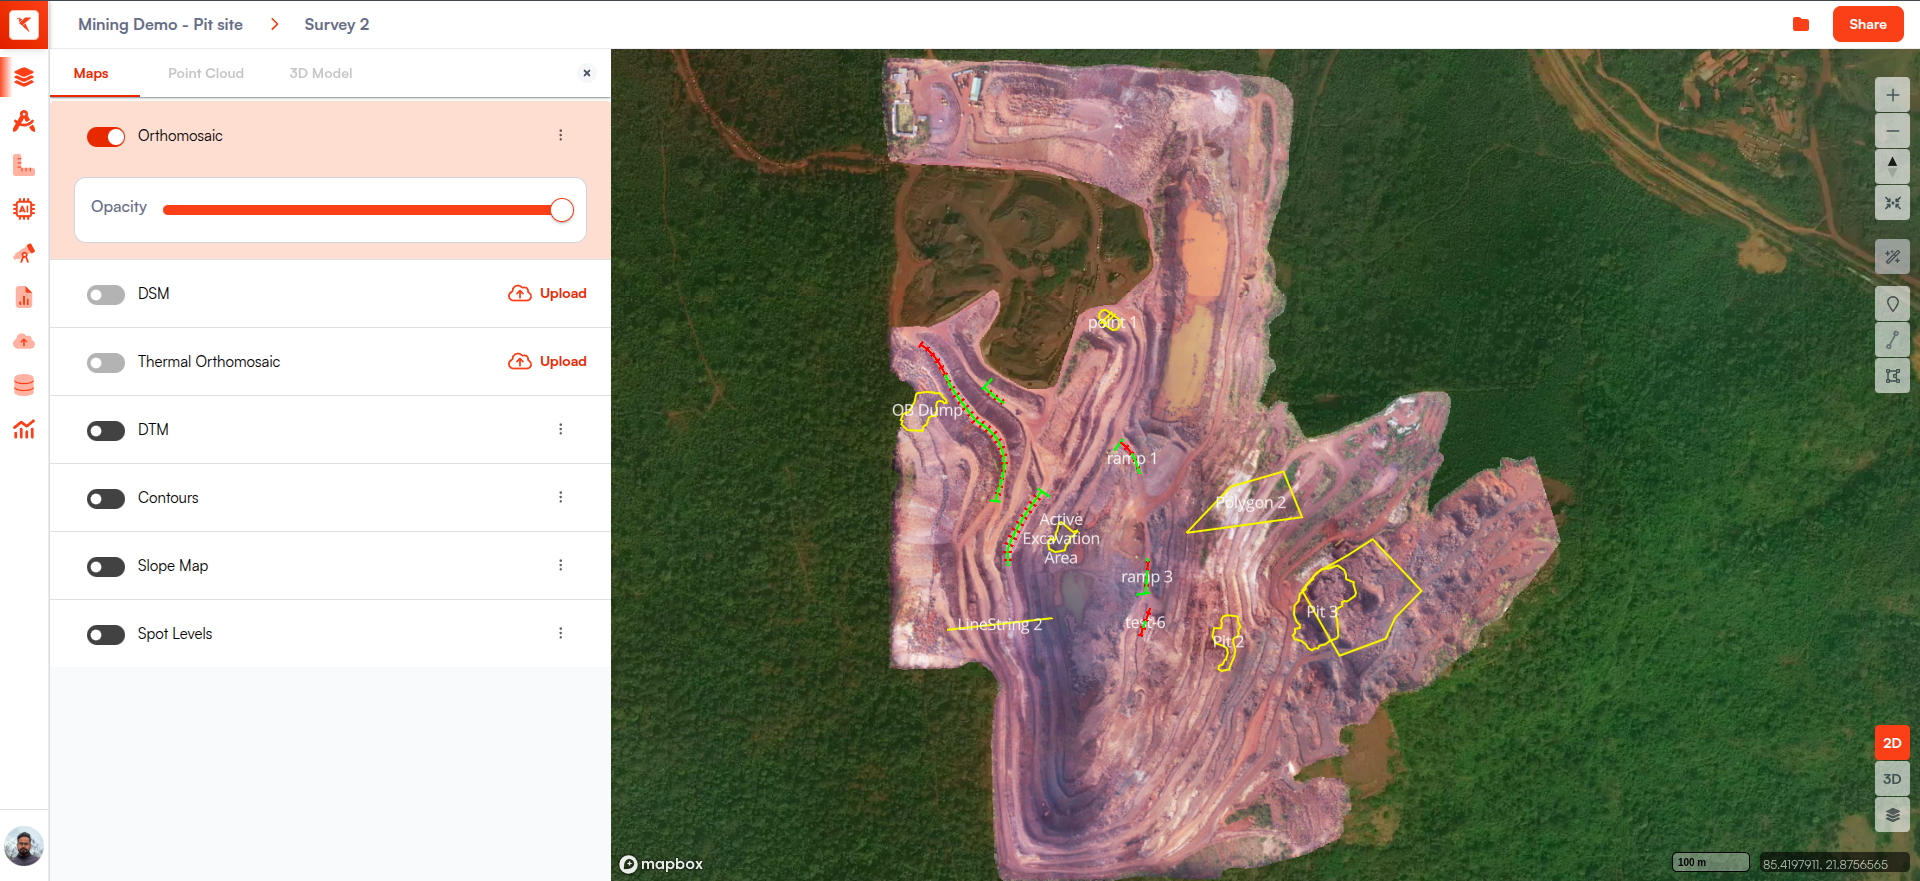Reset map bearing with compass arrow
The height and width of the screenshot is (881, 1920).
(x=1892, y=166)
